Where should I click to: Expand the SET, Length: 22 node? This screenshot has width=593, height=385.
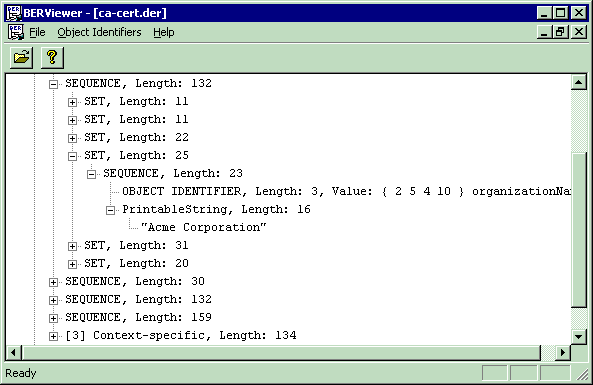(72, 138)
